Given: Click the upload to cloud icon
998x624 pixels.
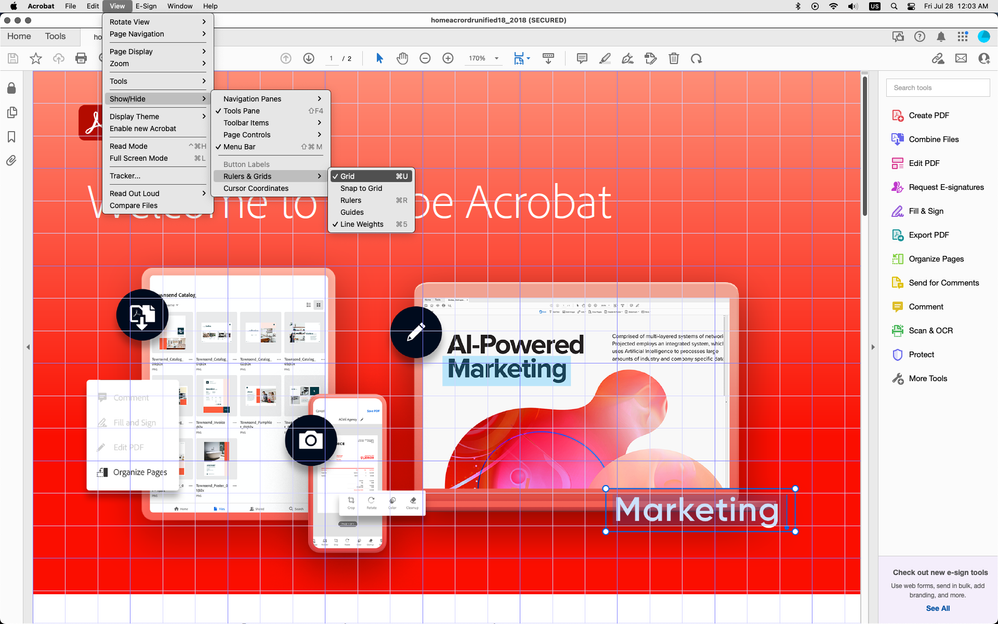Looking at the screenshot, I should coord(59,59).
